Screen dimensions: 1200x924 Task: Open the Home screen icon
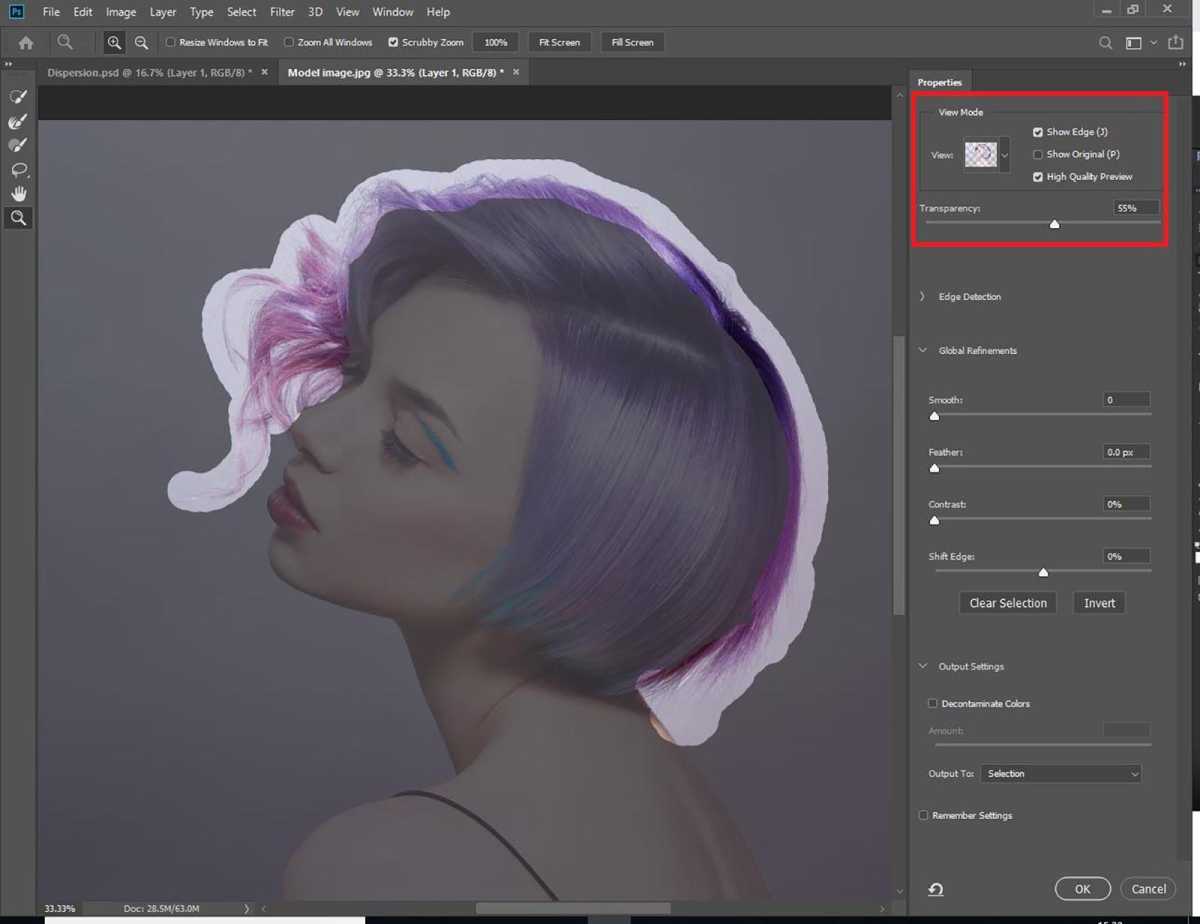25,42
